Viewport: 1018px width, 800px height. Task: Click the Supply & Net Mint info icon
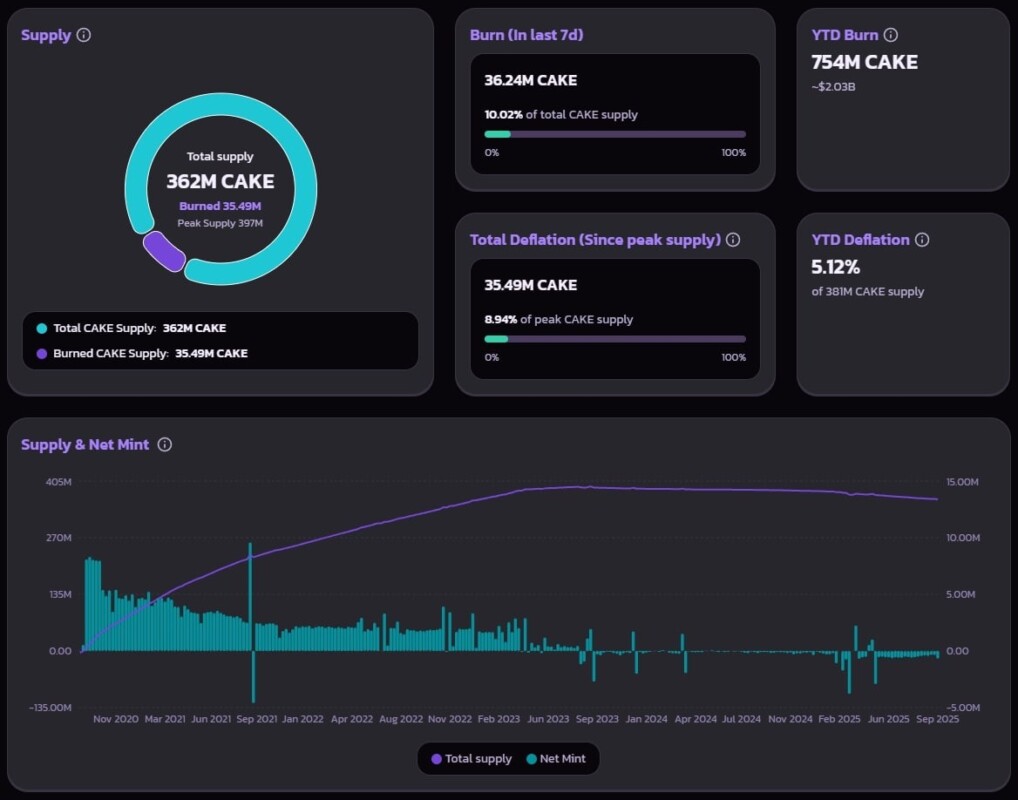pyautogui.click(x=165, y=444)
